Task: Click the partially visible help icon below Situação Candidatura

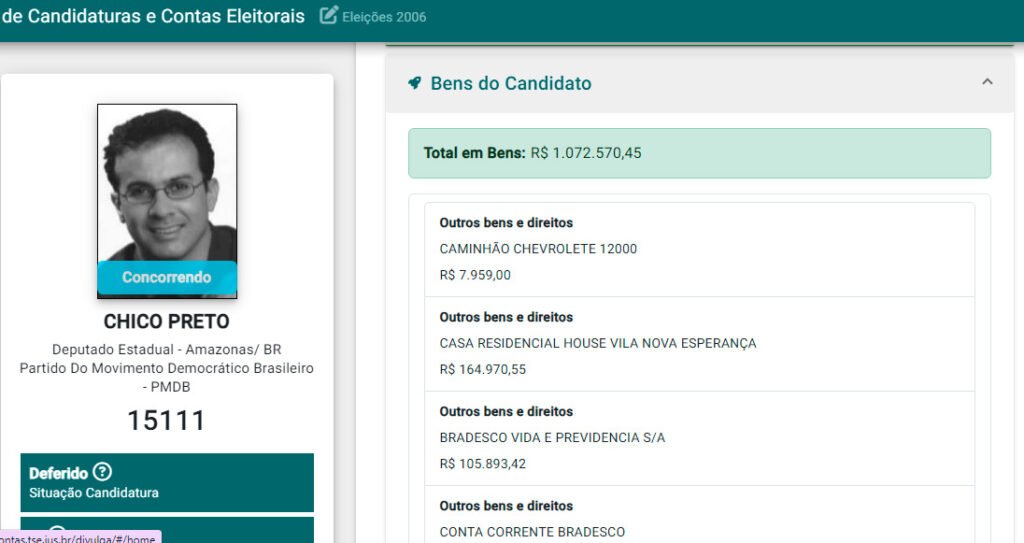Action: pyautogui.click(x=57, y=533)
